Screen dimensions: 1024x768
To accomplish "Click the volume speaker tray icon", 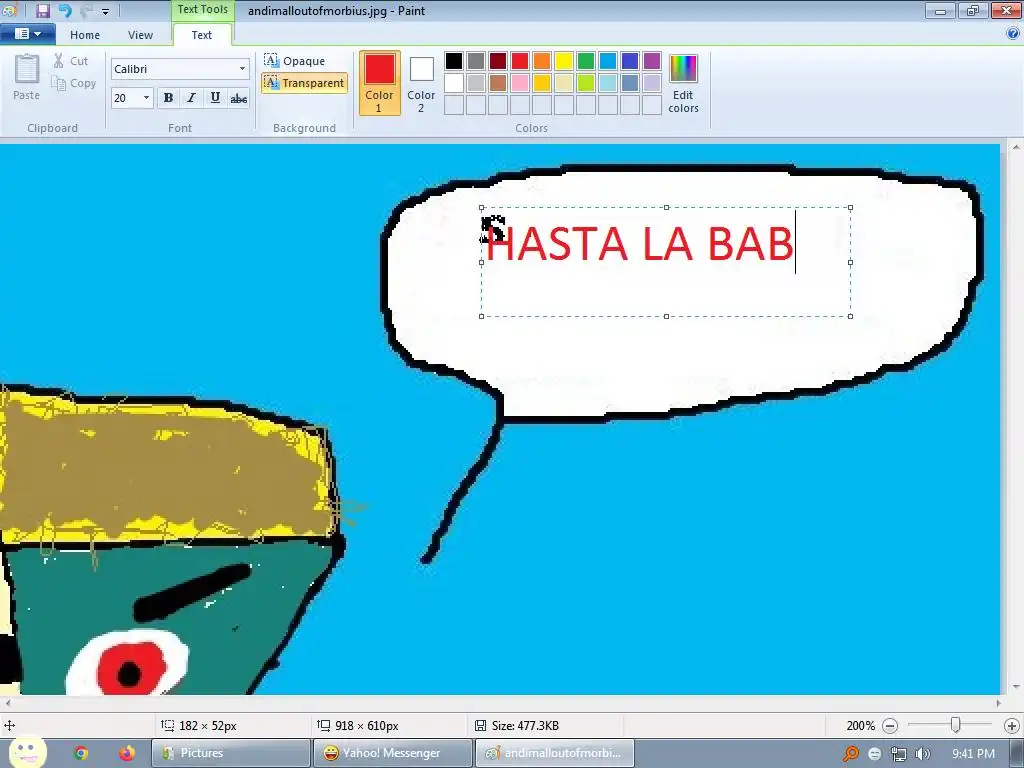I will (922, 754).
